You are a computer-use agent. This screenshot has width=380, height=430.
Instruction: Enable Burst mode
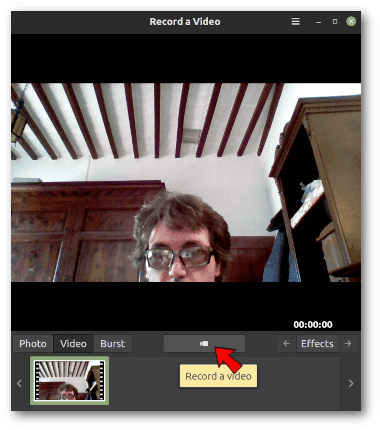coord(113,344)
